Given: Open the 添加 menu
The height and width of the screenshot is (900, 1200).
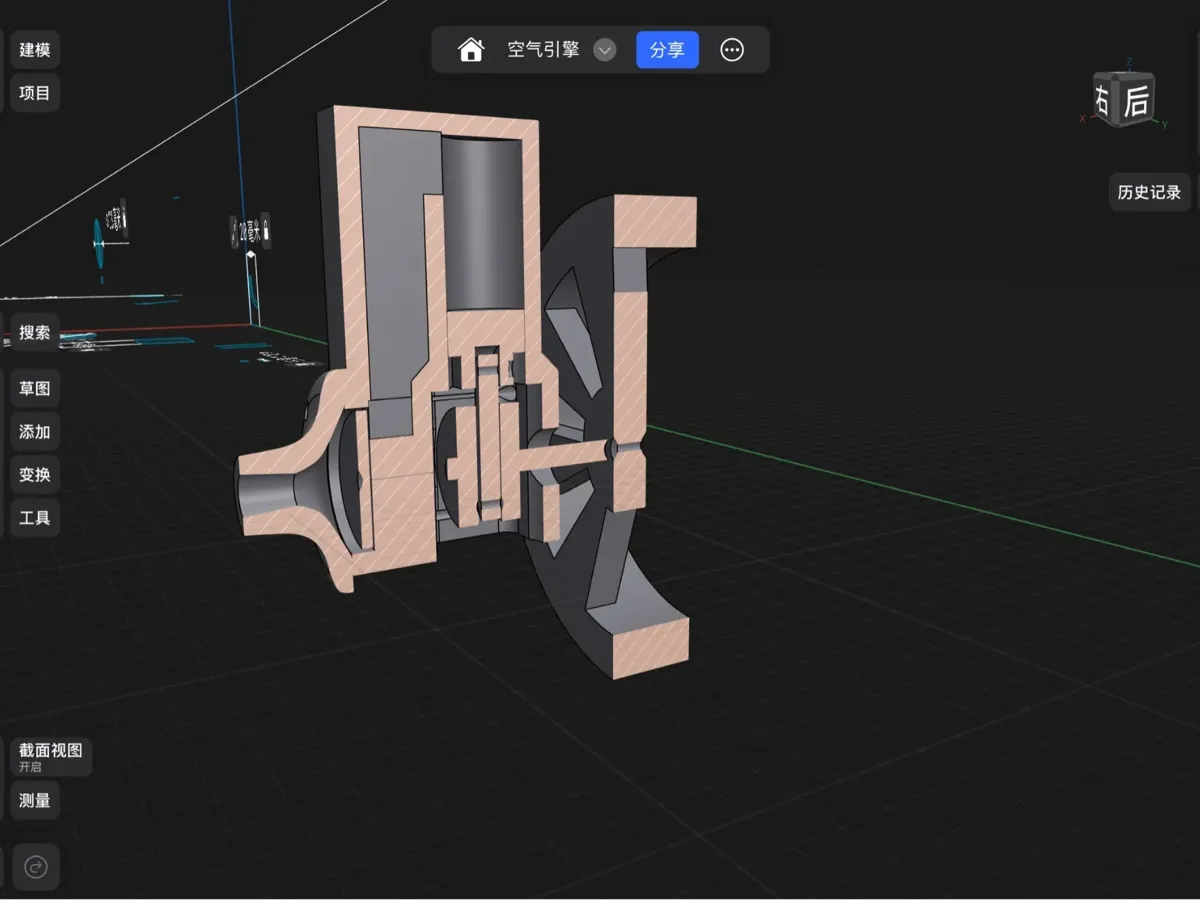Looking at the screenshot, I should pyautogui.click(x=35, y=432).
